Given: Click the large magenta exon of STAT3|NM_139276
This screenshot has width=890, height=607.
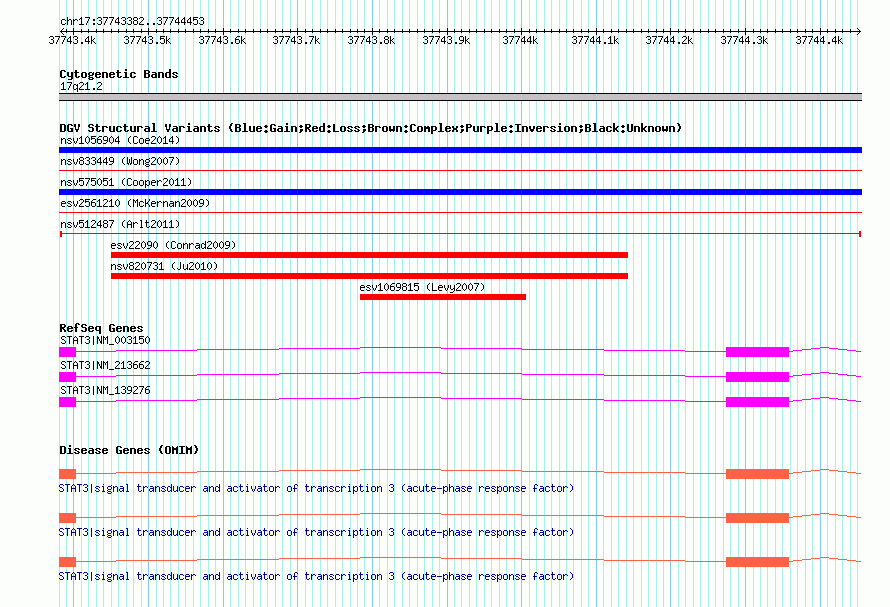Looking at the screenshot, I should pyautogui.click(x=757, y=402).
